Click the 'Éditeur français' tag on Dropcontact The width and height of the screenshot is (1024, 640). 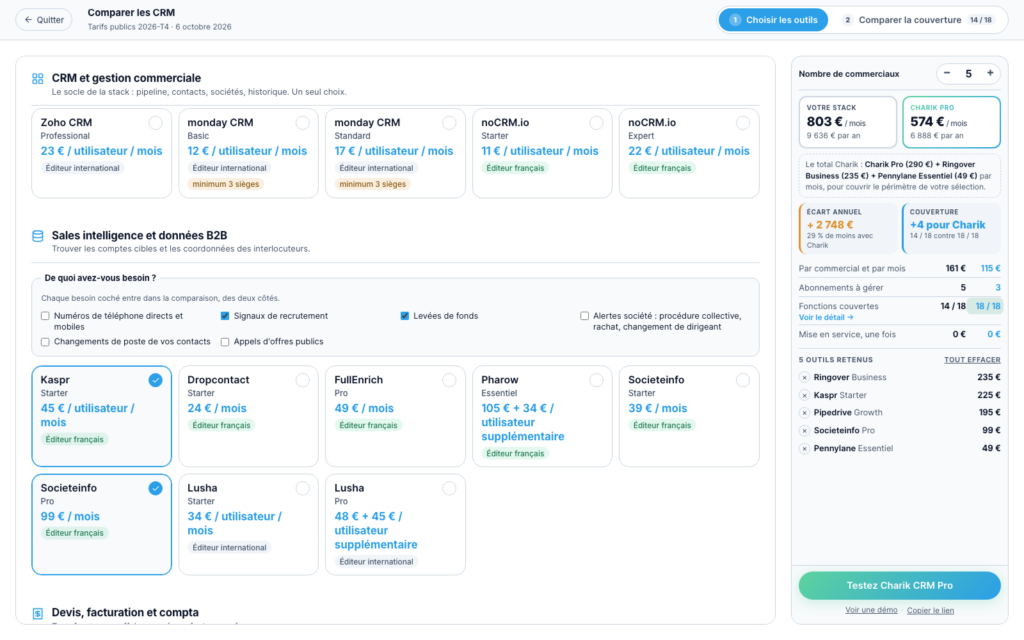[221, 425]
